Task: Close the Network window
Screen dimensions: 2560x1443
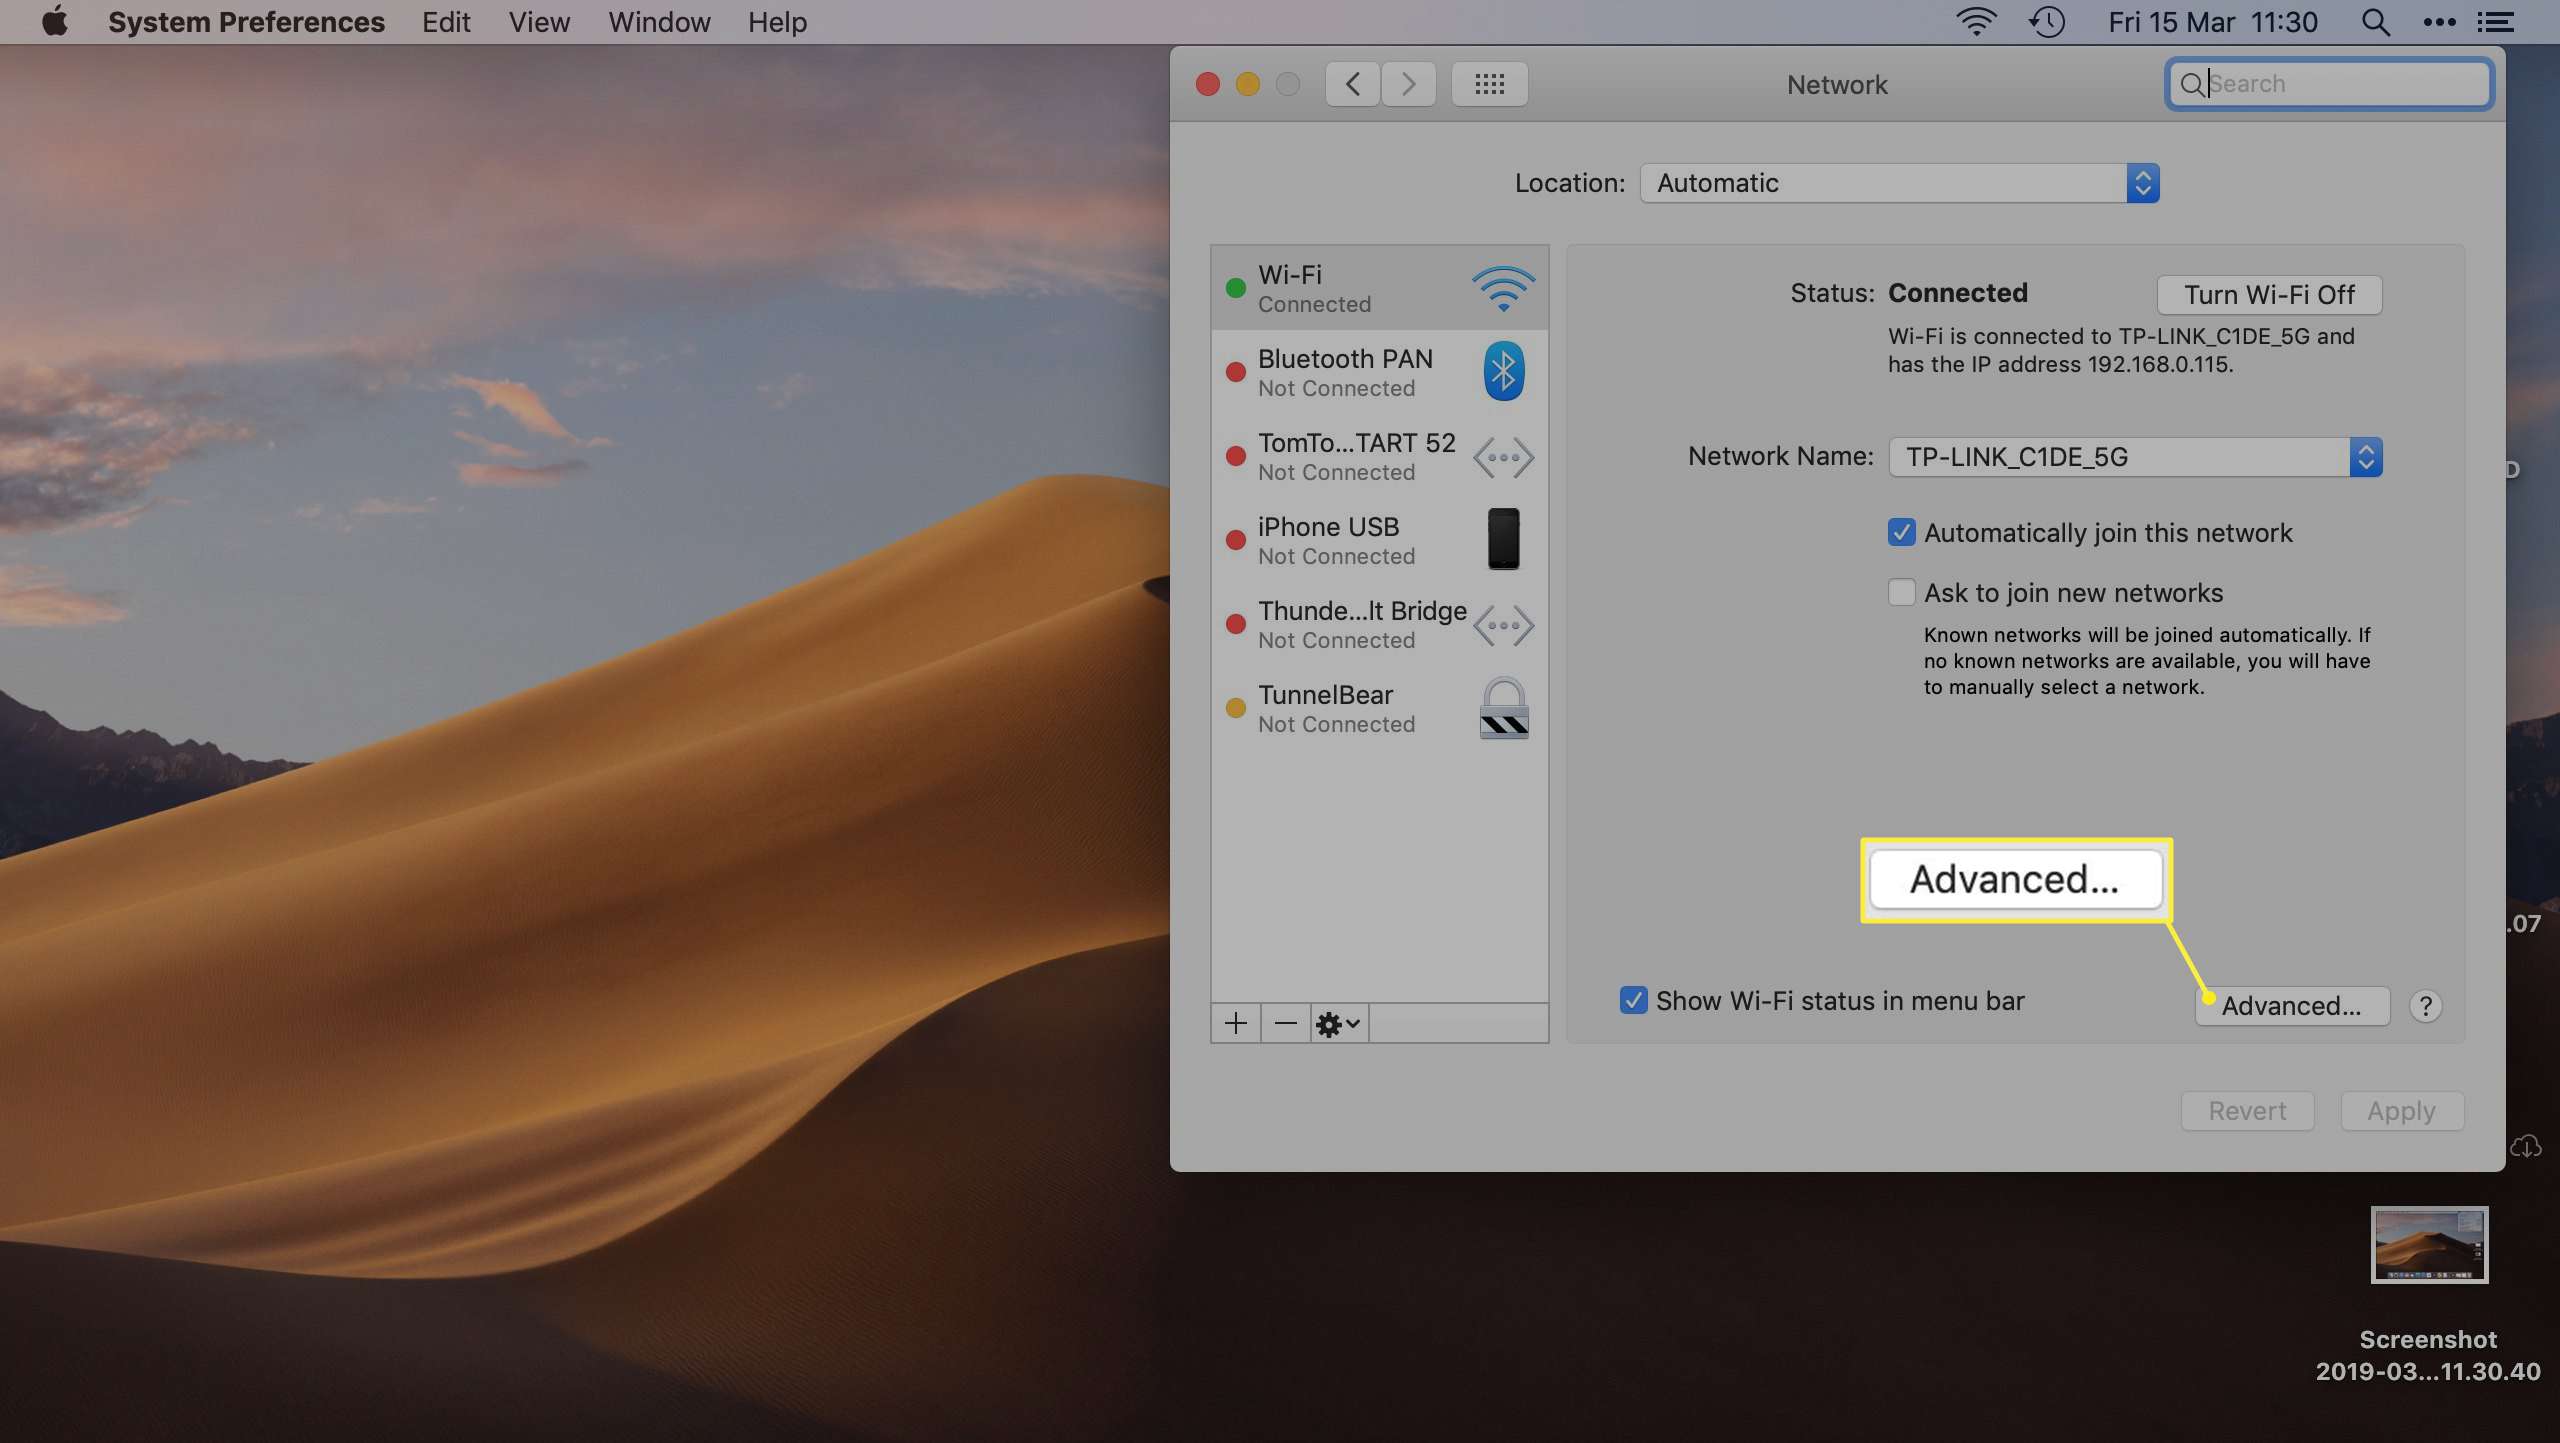Action: point(1208,84)
